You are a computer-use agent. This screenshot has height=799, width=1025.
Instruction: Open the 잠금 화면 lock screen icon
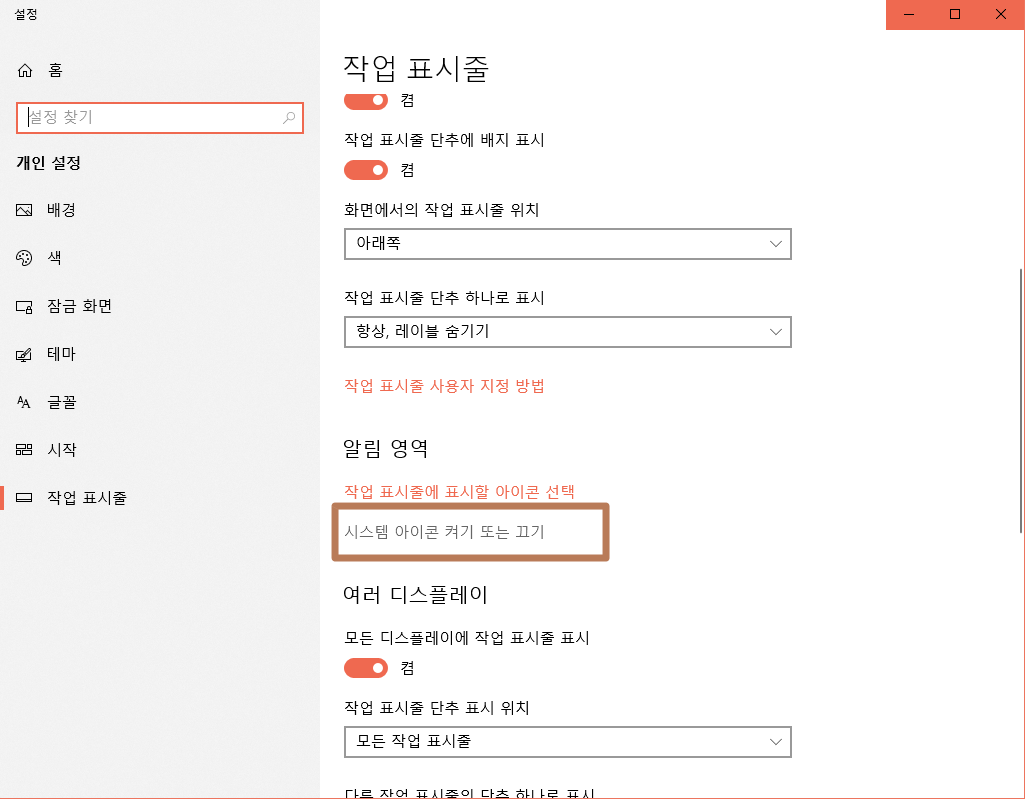[24, 306]
